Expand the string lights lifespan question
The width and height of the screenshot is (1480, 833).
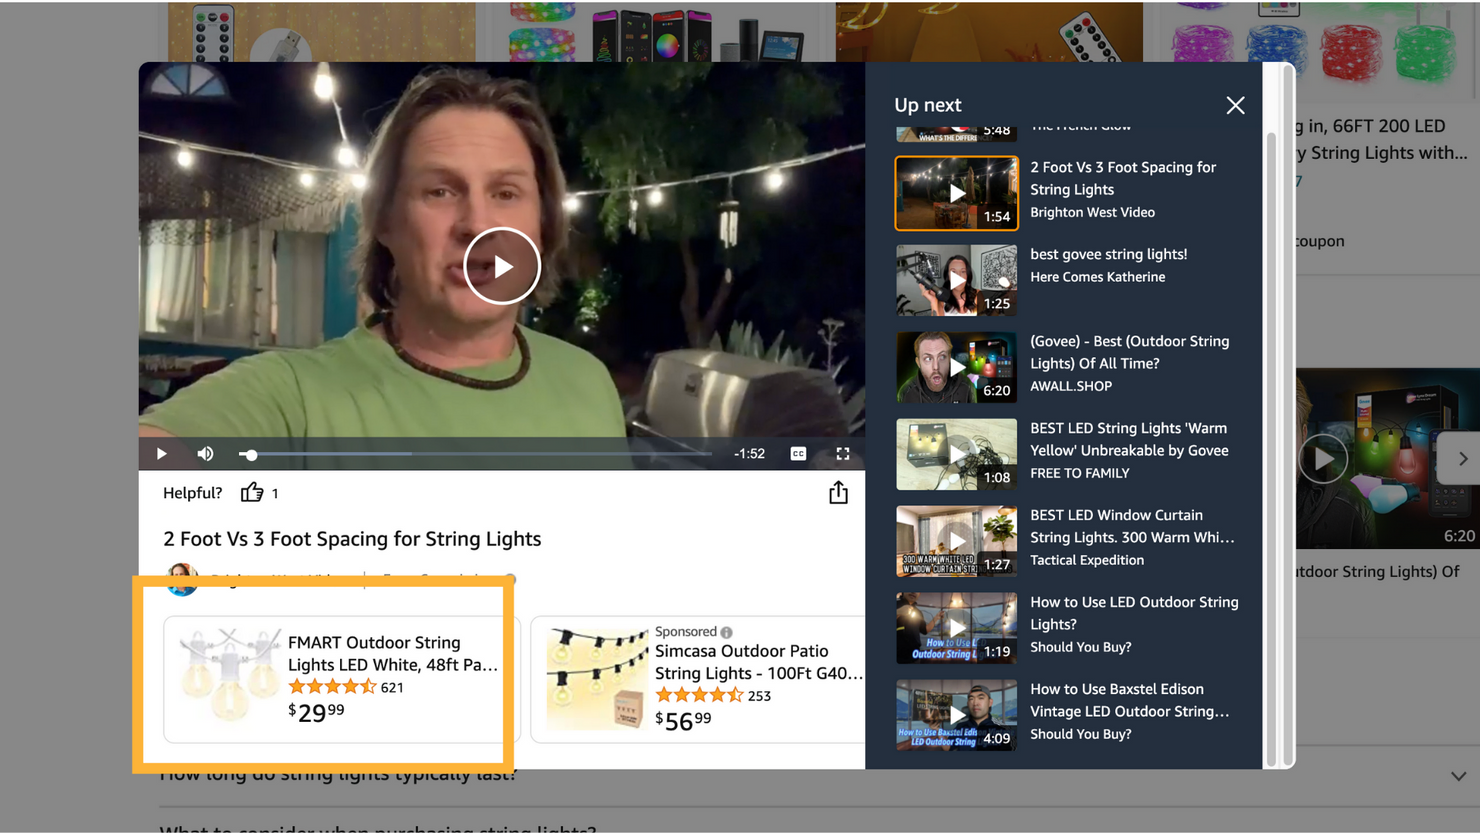click(1458, 776)
